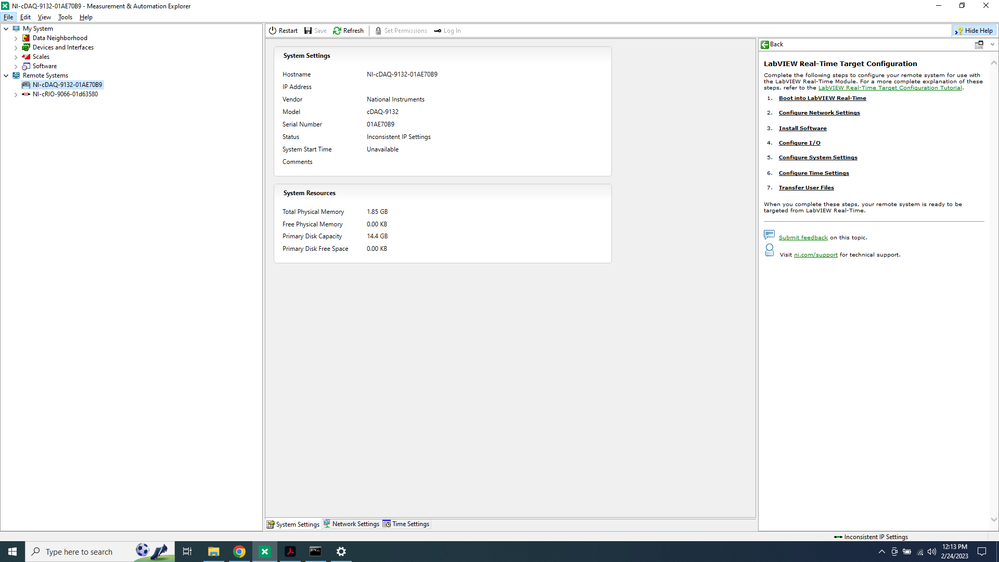Open the Transfer User Files link
999x562 pixels.
pos(806,188)
